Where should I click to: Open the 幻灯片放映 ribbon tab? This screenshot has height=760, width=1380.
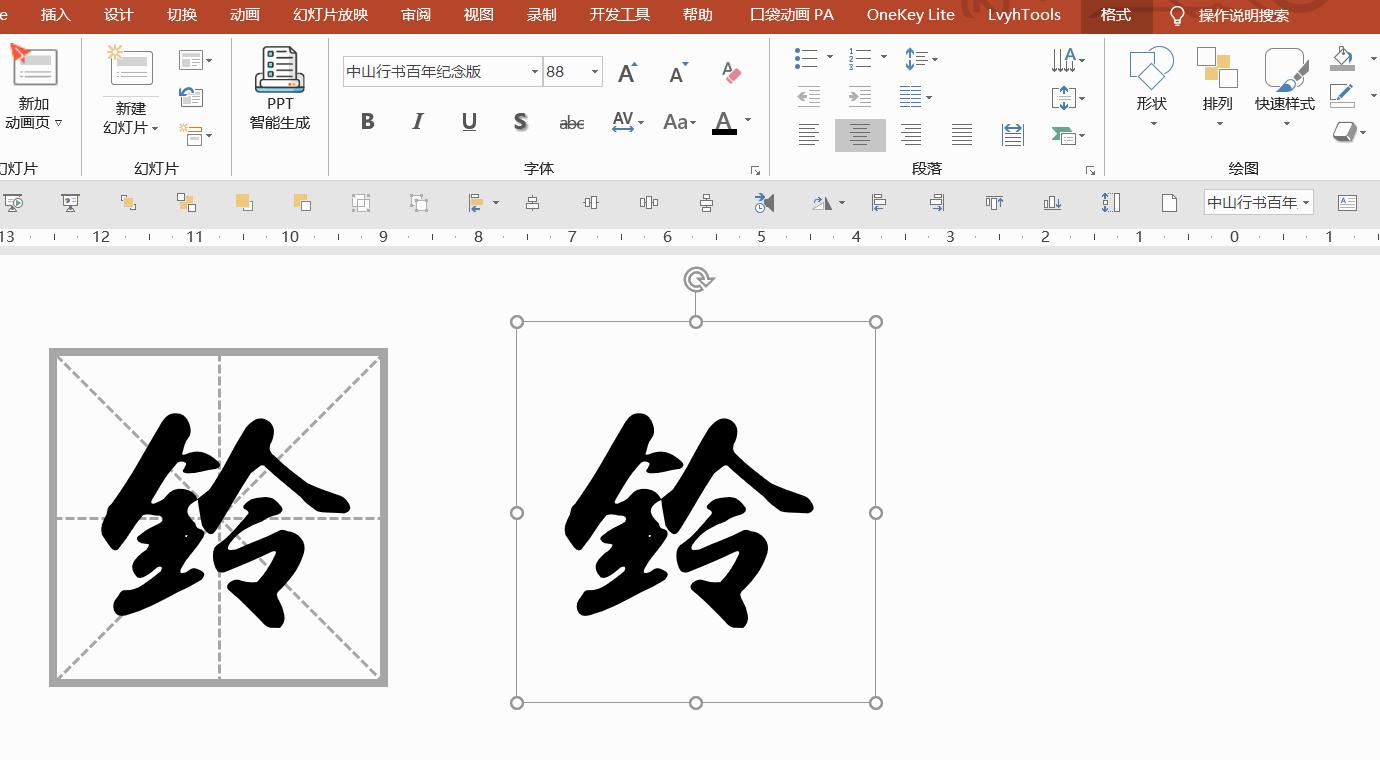331,15
